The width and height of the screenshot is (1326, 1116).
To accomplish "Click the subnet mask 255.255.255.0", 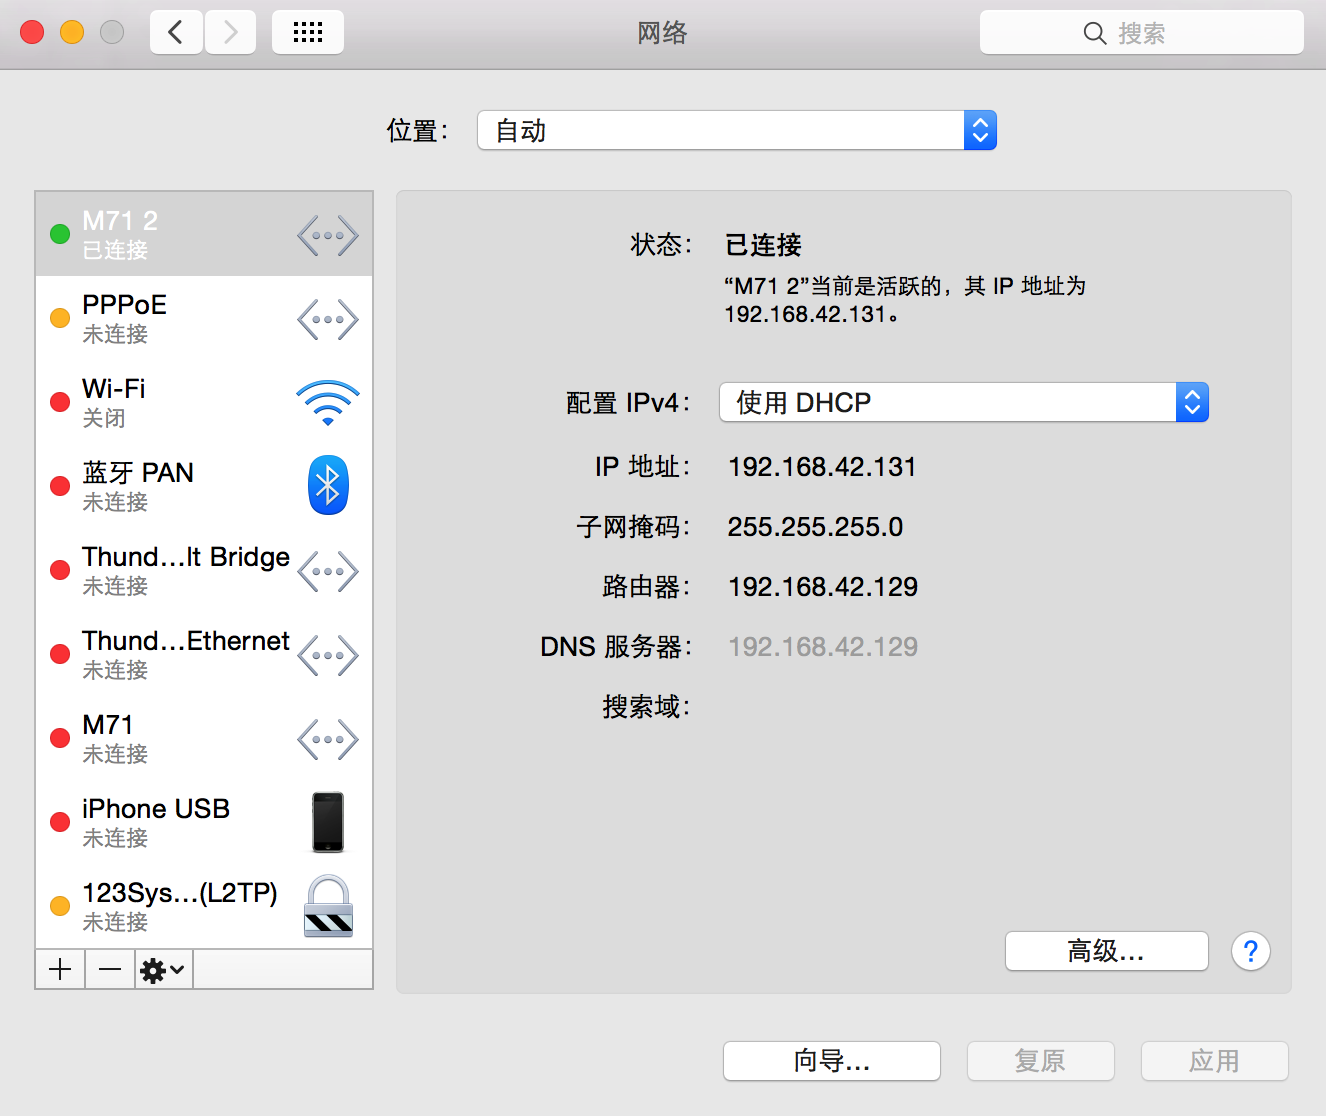I will [815, 527].
